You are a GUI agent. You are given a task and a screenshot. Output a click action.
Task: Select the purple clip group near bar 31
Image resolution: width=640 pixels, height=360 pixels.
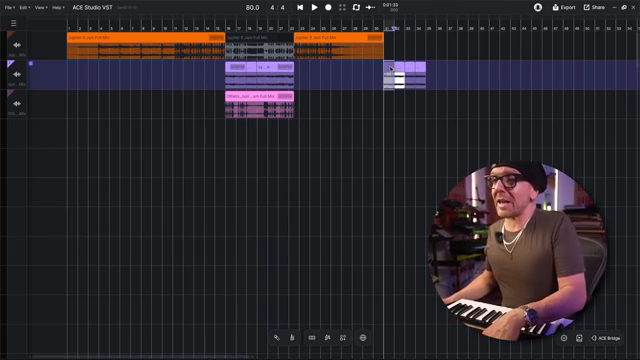pyautogui.click(x=404, y=75)
